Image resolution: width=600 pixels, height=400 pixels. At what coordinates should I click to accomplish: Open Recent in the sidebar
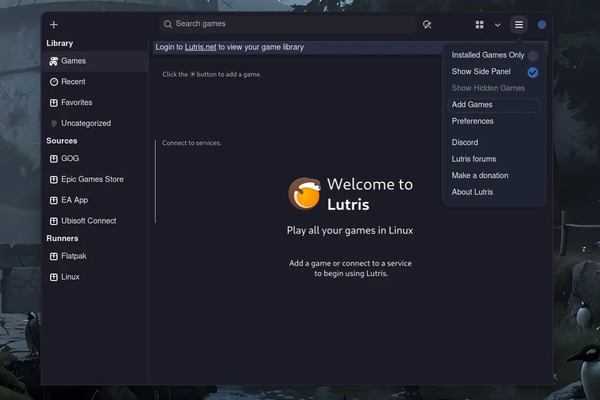click(95, 82)
